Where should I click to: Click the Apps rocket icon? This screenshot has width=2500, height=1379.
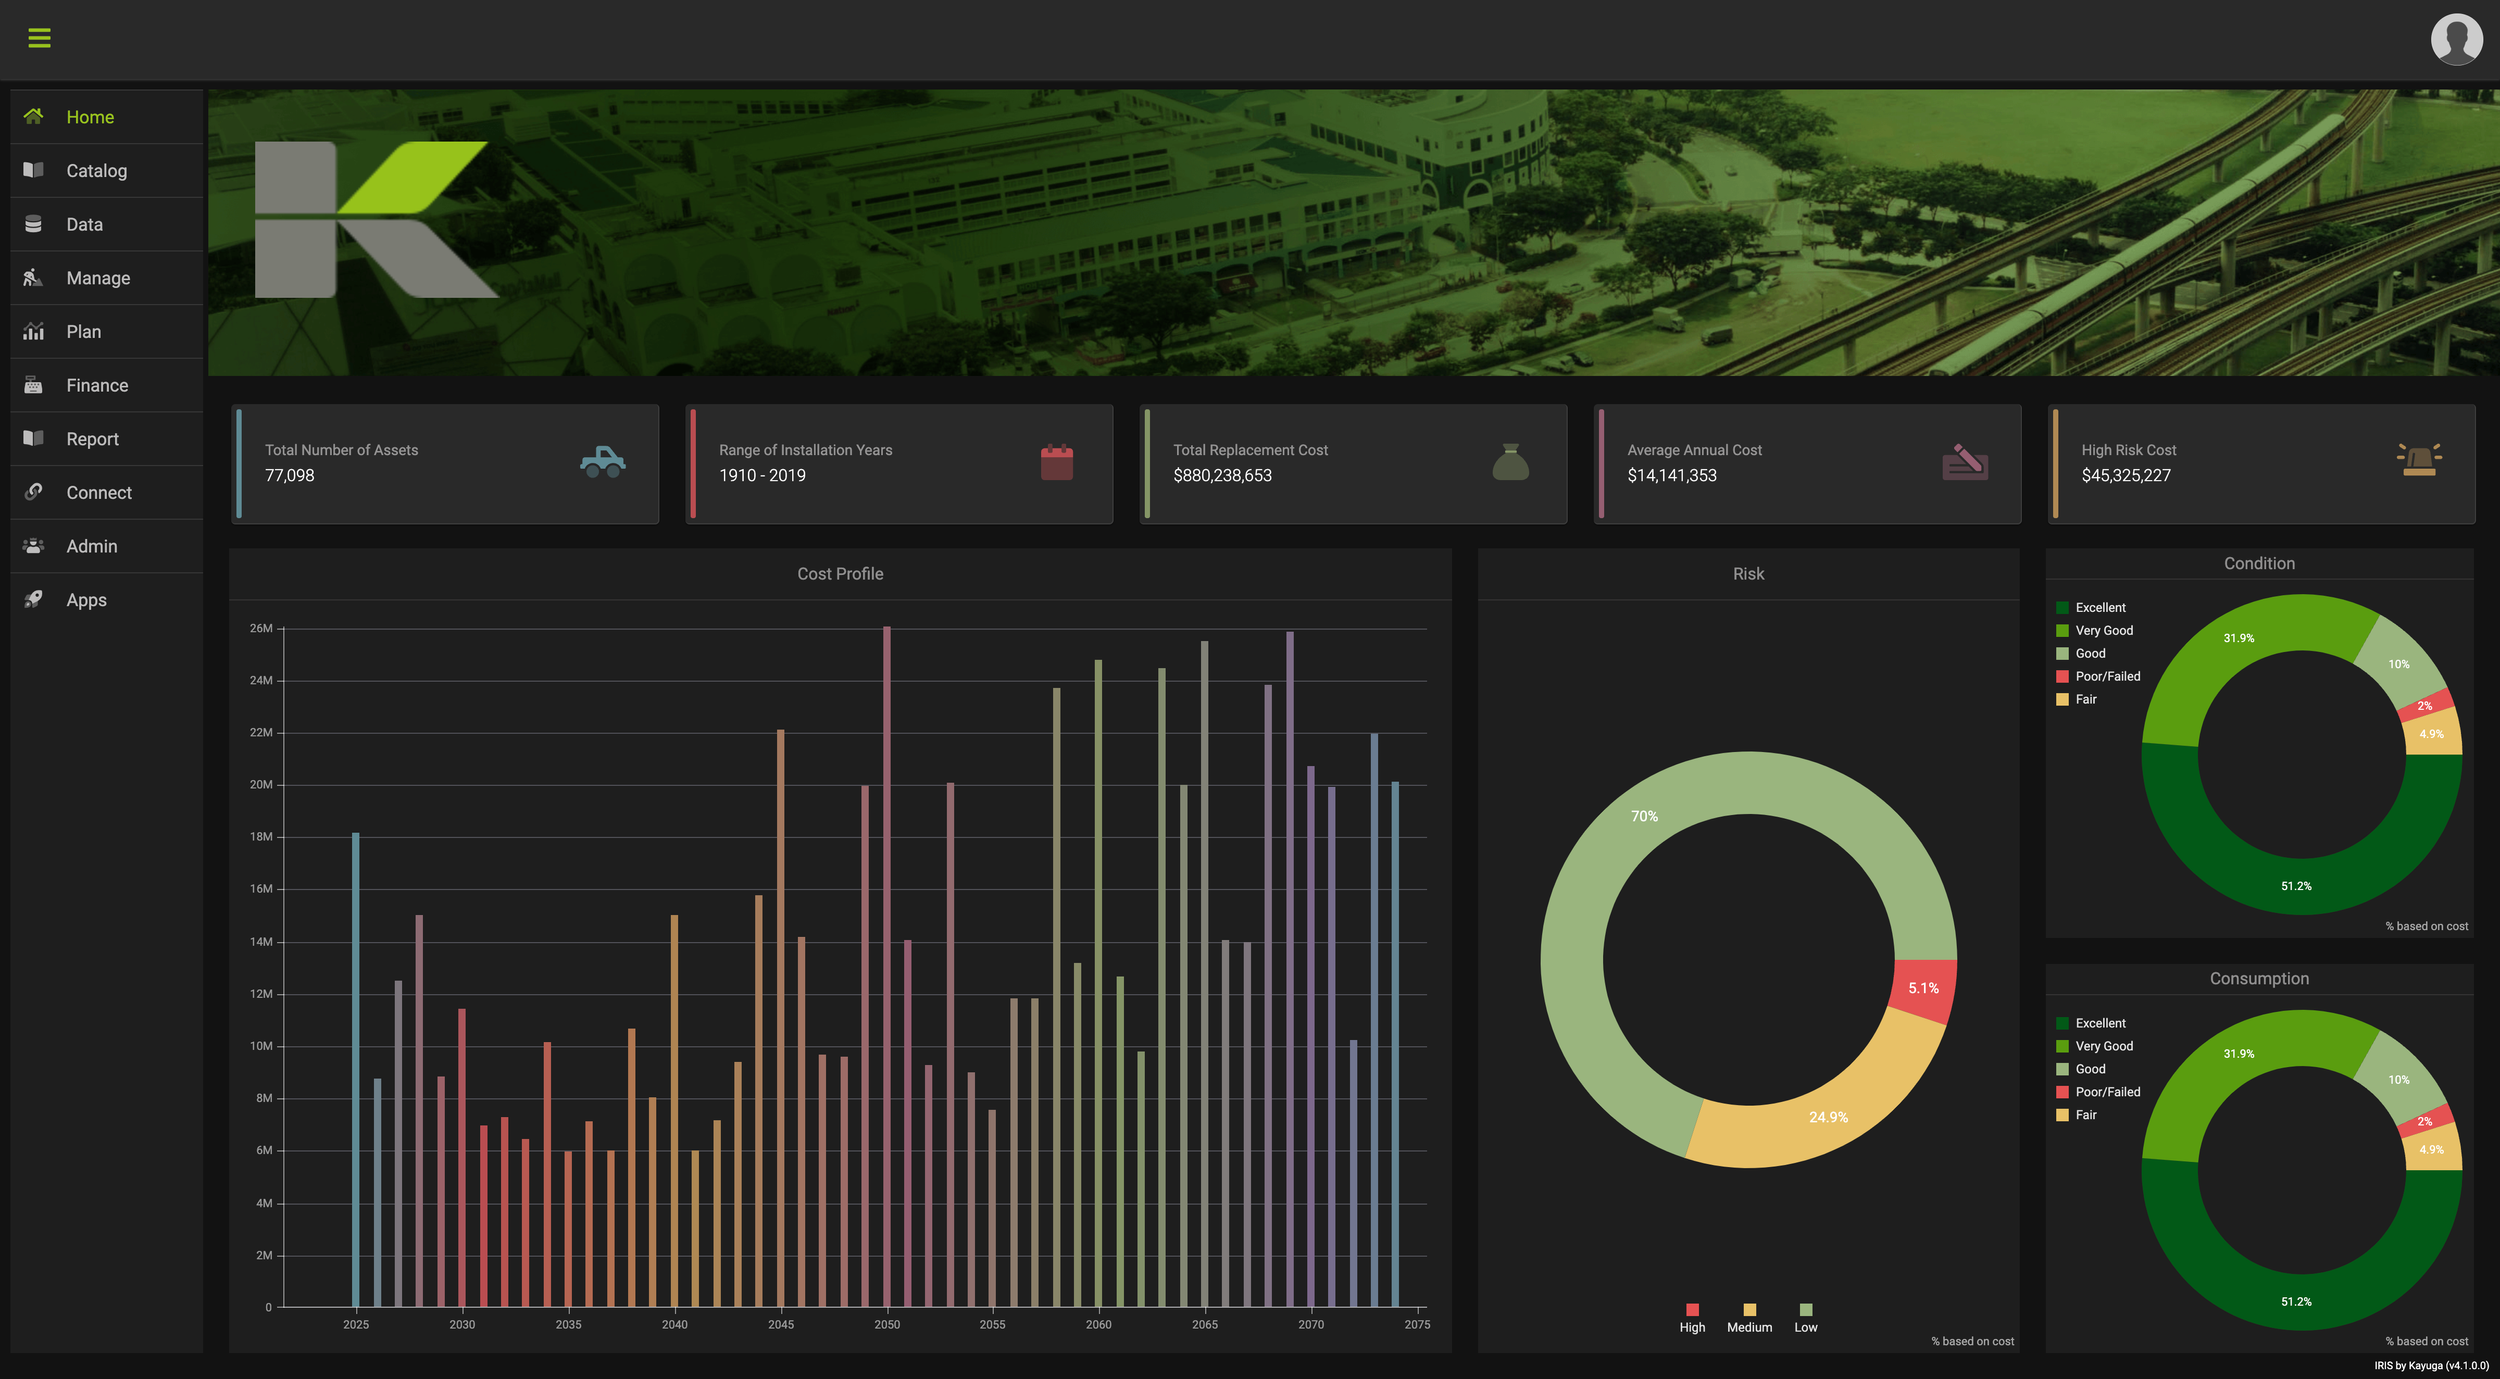[x=33, y=599]
